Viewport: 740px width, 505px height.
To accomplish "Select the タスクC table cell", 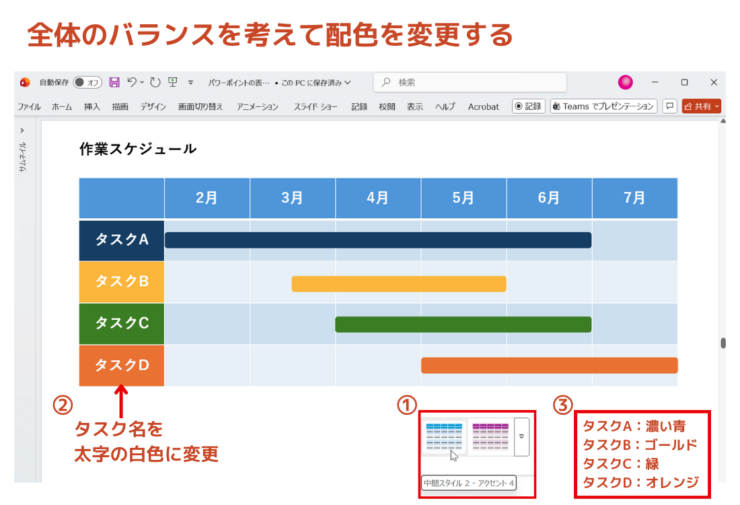I will pos(122,323).
